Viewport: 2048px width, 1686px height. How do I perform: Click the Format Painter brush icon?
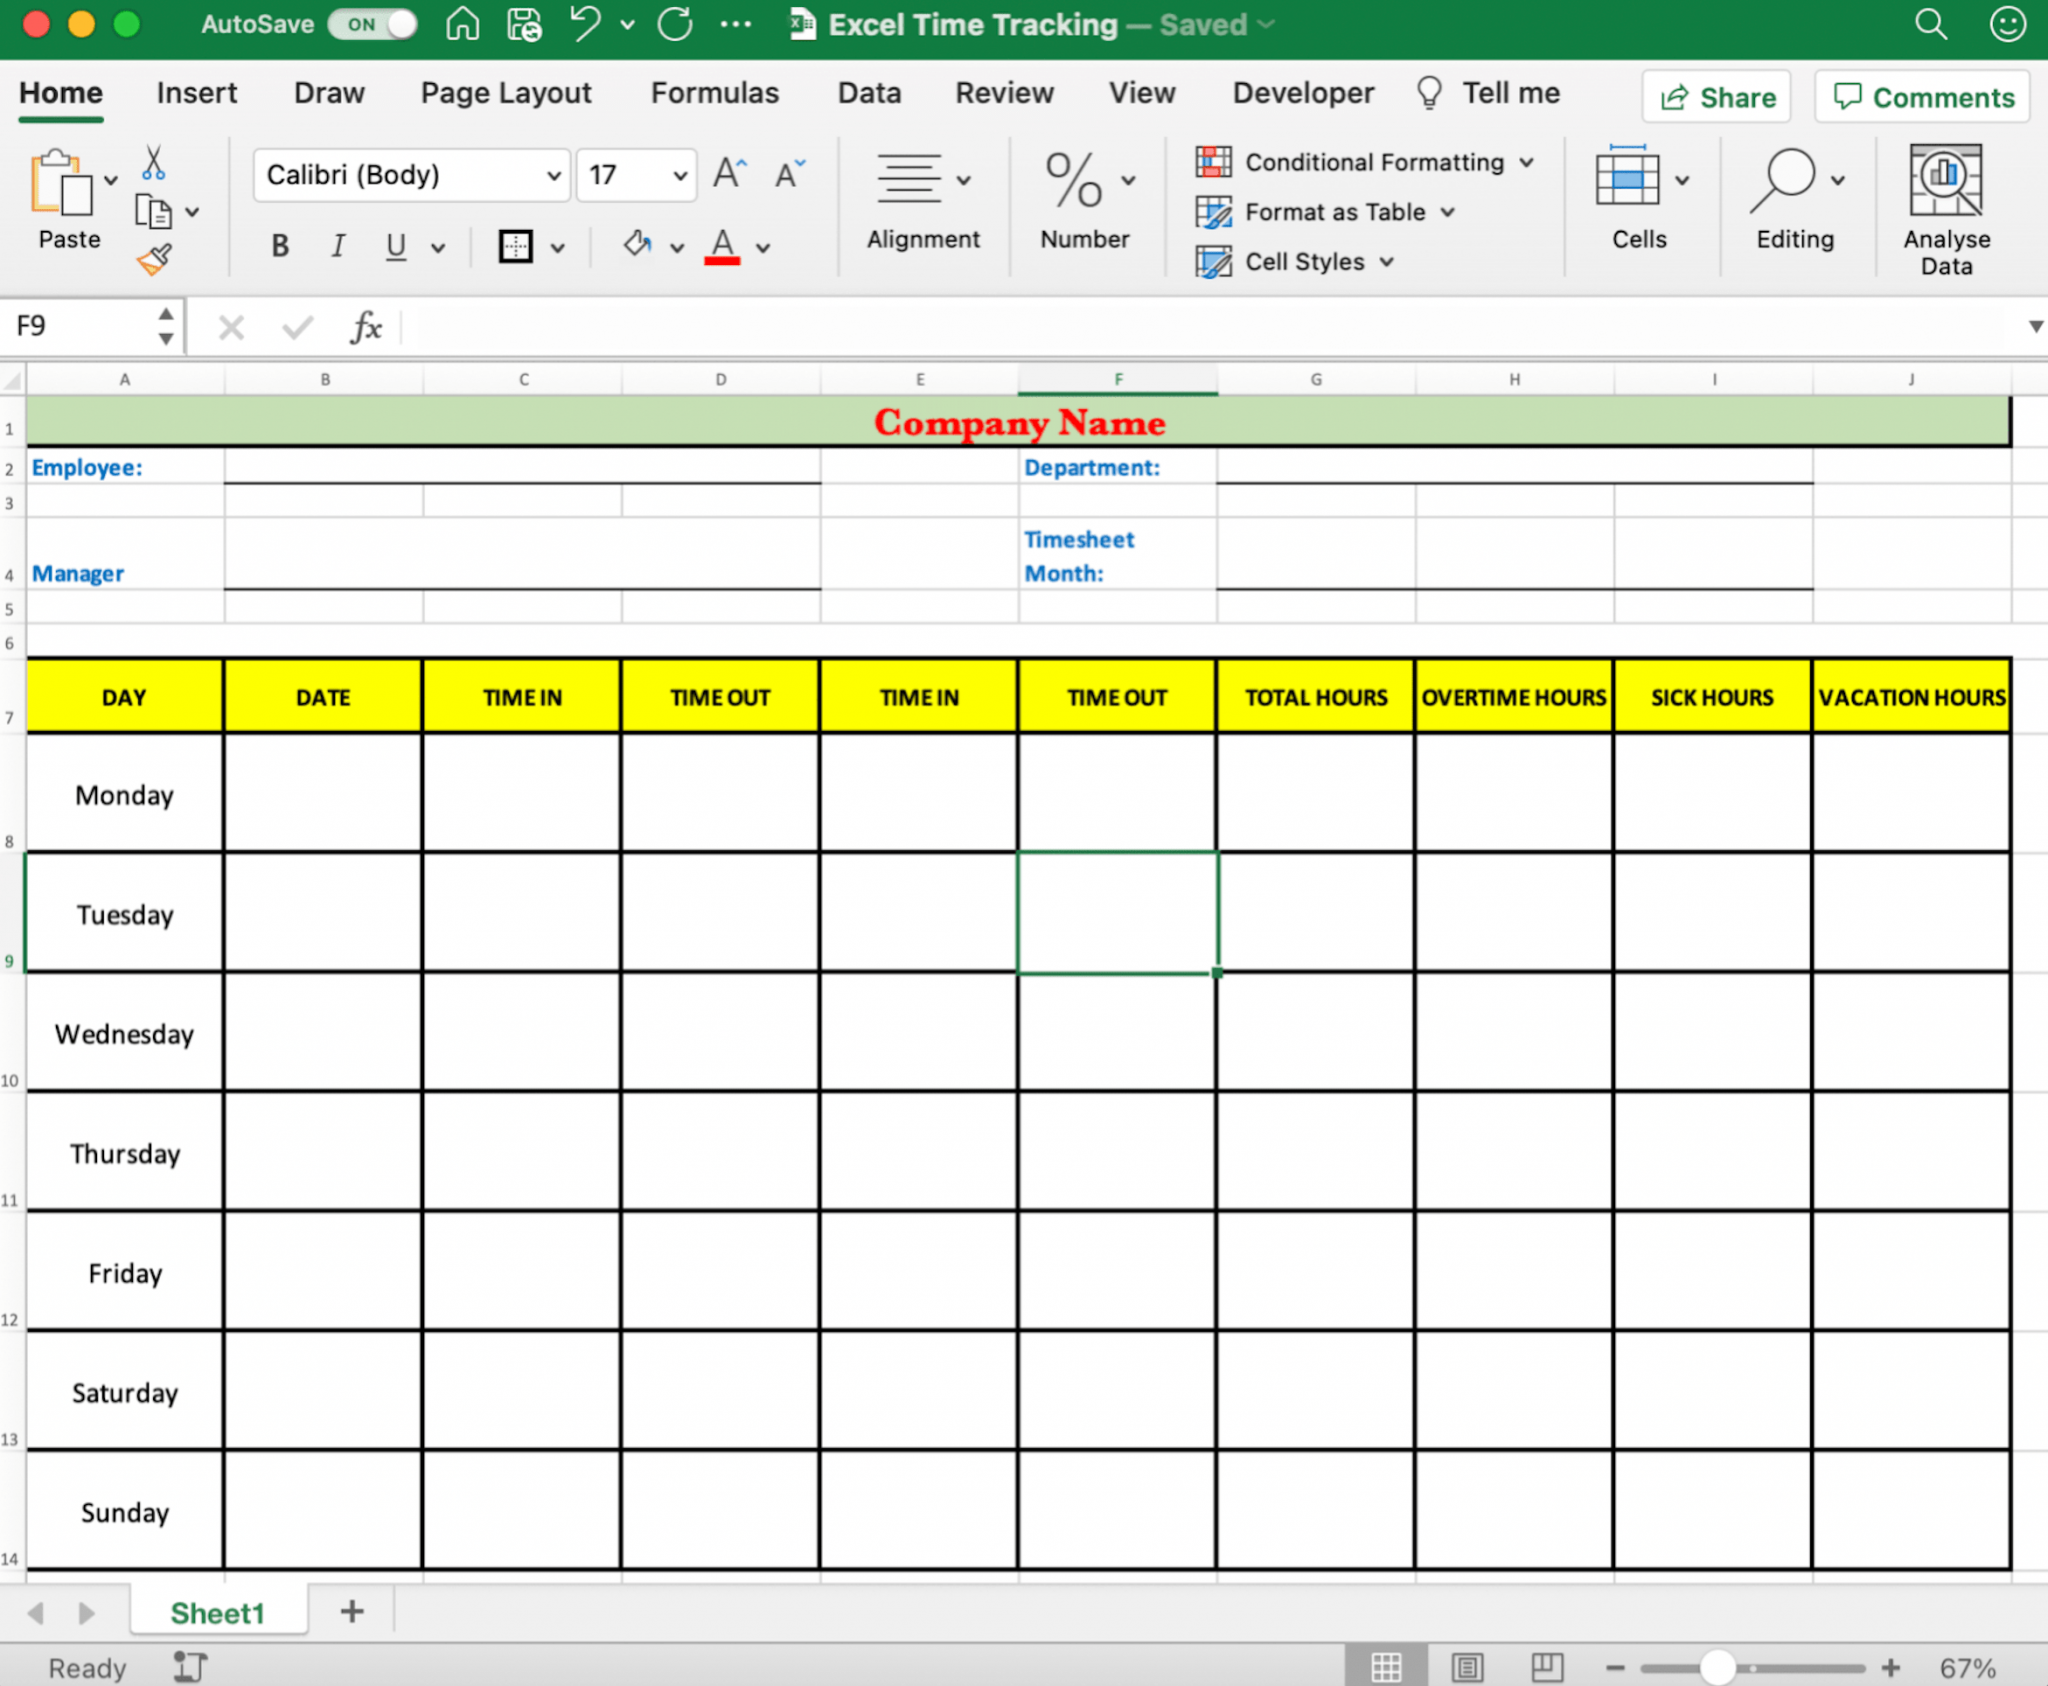[154, 260]
